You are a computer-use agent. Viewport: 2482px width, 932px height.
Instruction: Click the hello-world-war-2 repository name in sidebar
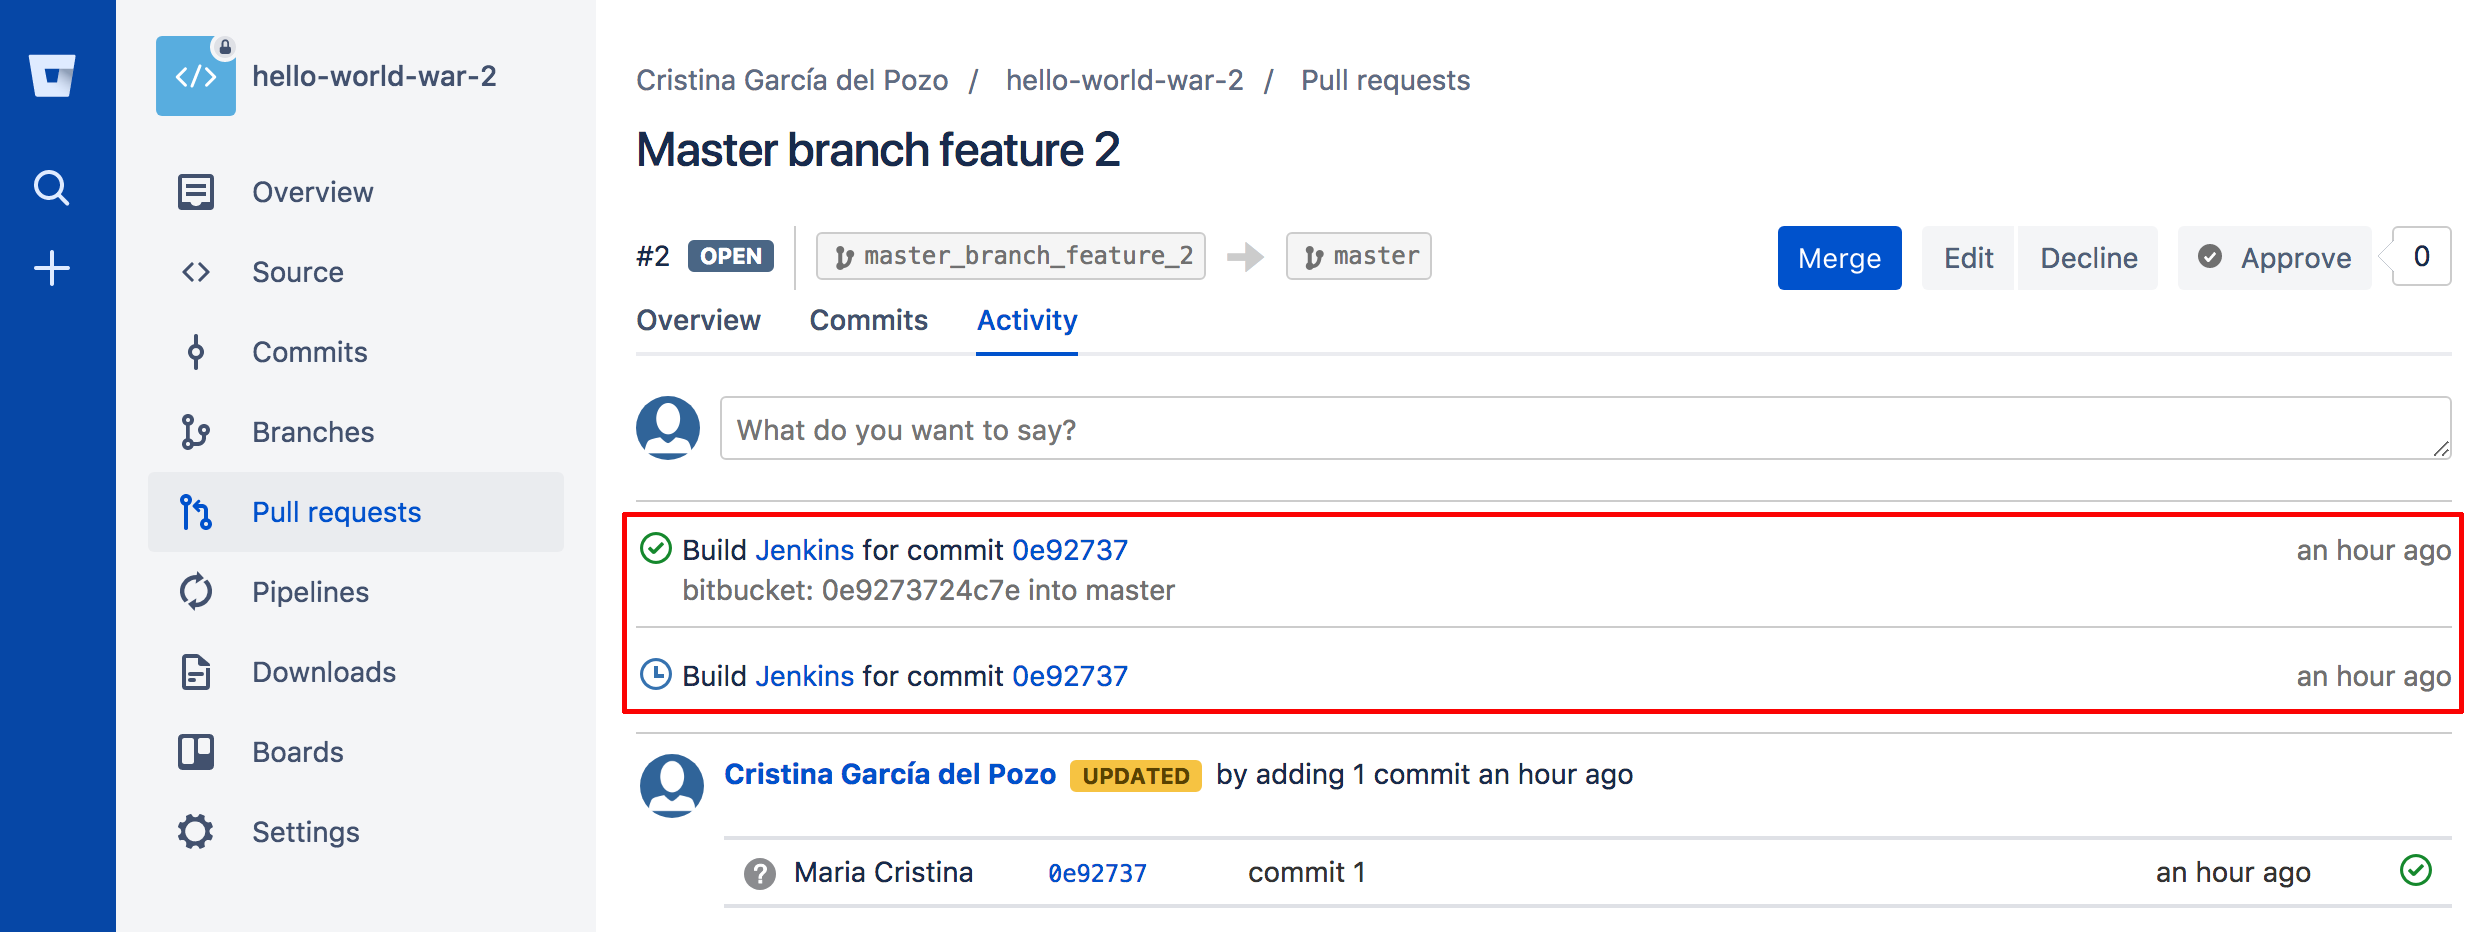pyautogui.click(x=374, y=76)
